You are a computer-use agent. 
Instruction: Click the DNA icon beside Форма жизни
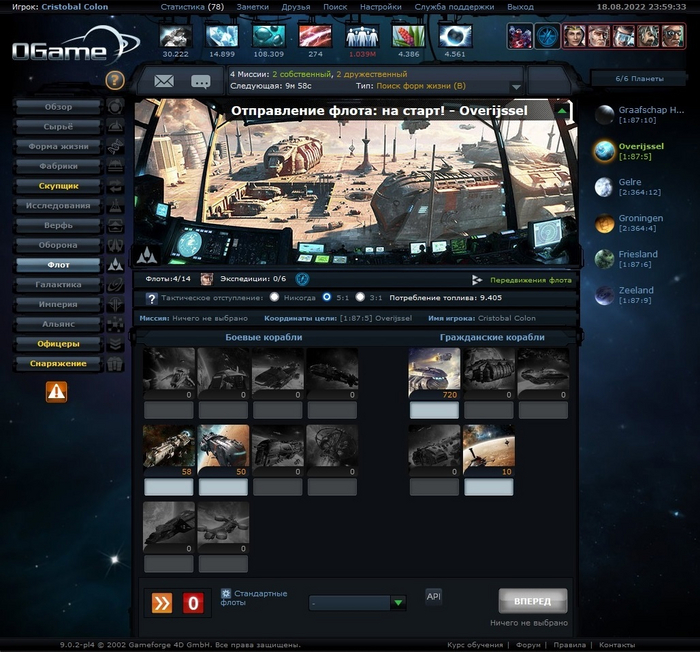pos(115,146)
